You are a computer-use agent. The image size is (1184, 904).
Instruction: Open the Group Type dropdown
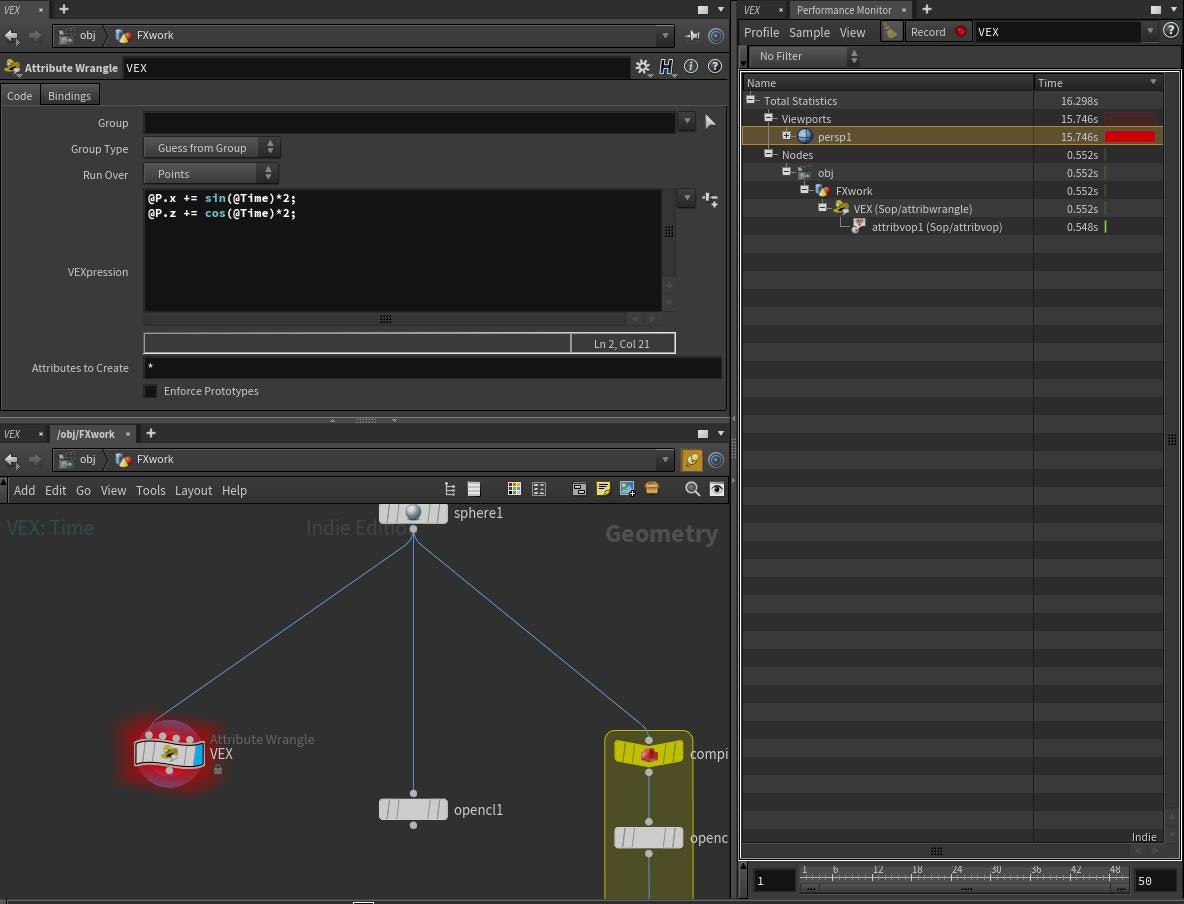pos(211,148)
